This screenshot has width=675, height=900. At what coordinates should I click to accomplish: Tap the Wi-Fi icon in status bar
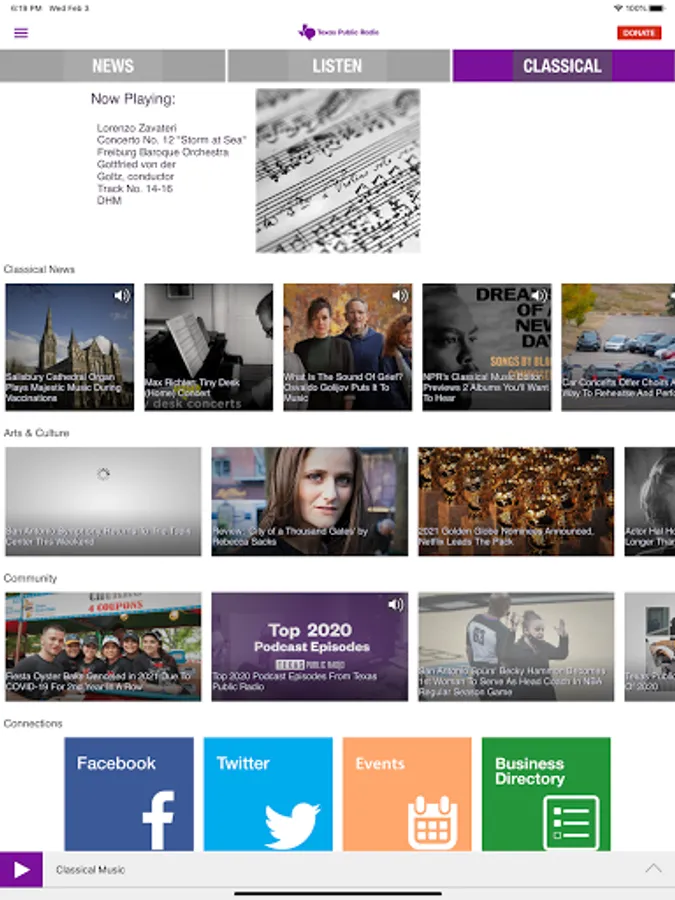[x=618, y=8]
